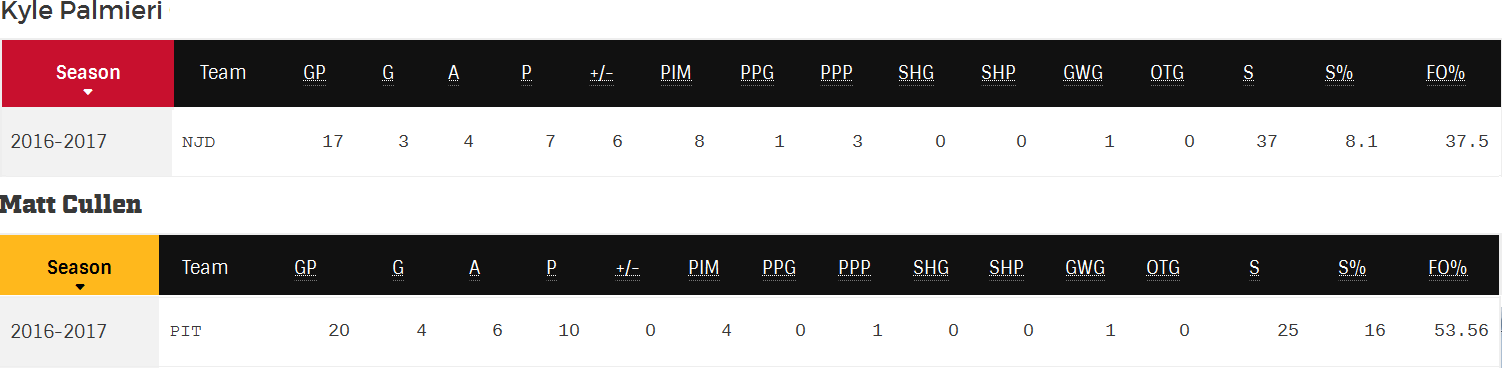
Task: Click the PPG header in Palmieri table
Action: click(x=757, y=73)
